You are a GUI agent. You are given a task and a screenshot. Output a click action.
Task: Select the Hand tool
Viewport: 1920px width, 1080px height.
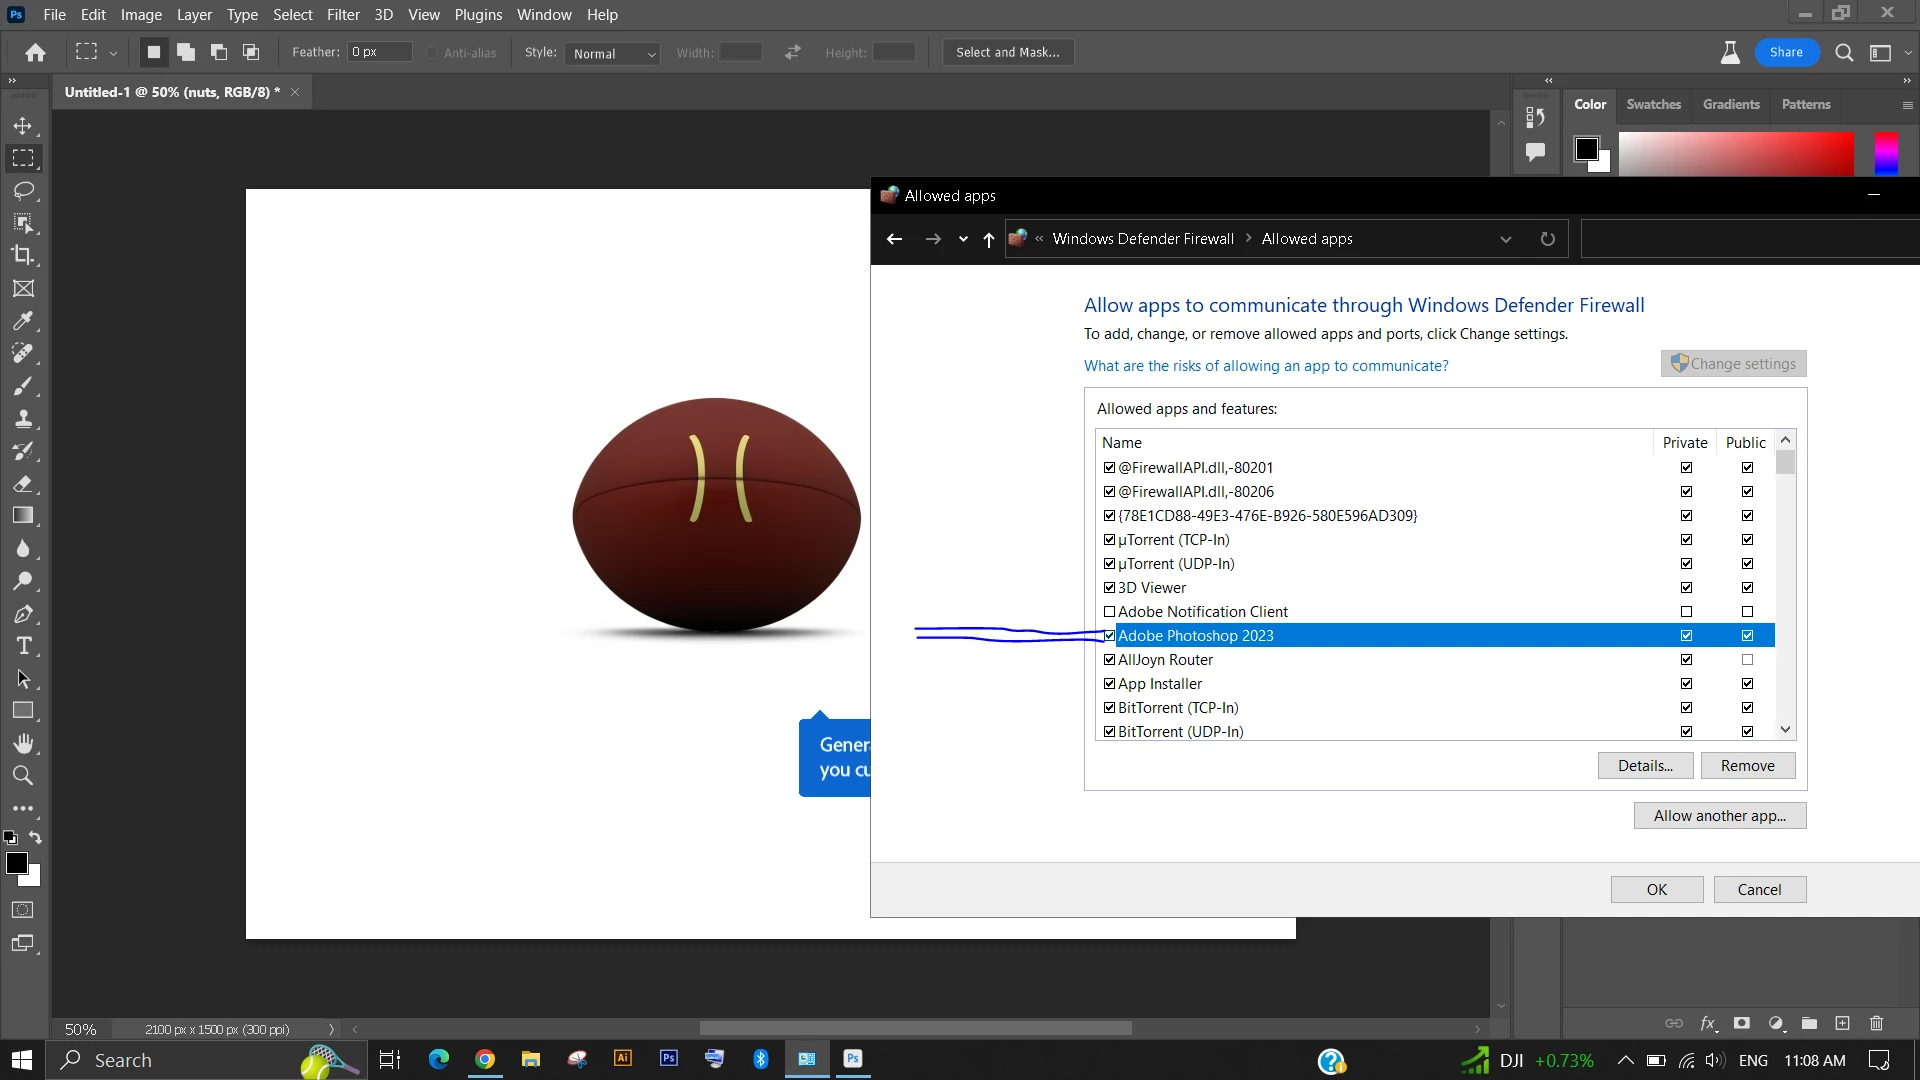23,743
